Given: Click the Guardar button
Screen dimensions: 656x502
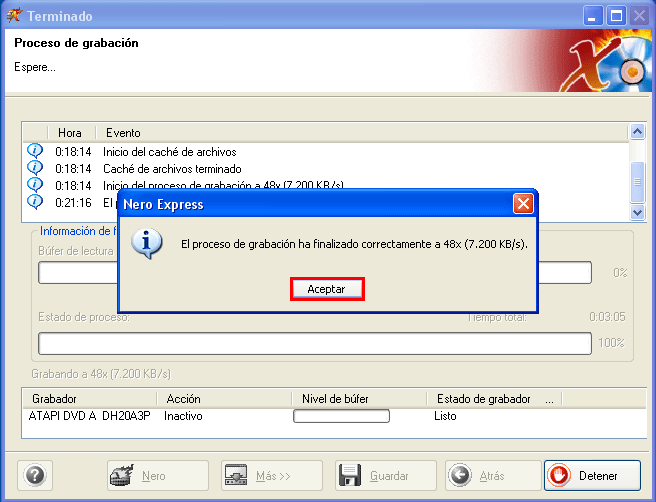Looking at the screenshot, I should coord(386,476).
